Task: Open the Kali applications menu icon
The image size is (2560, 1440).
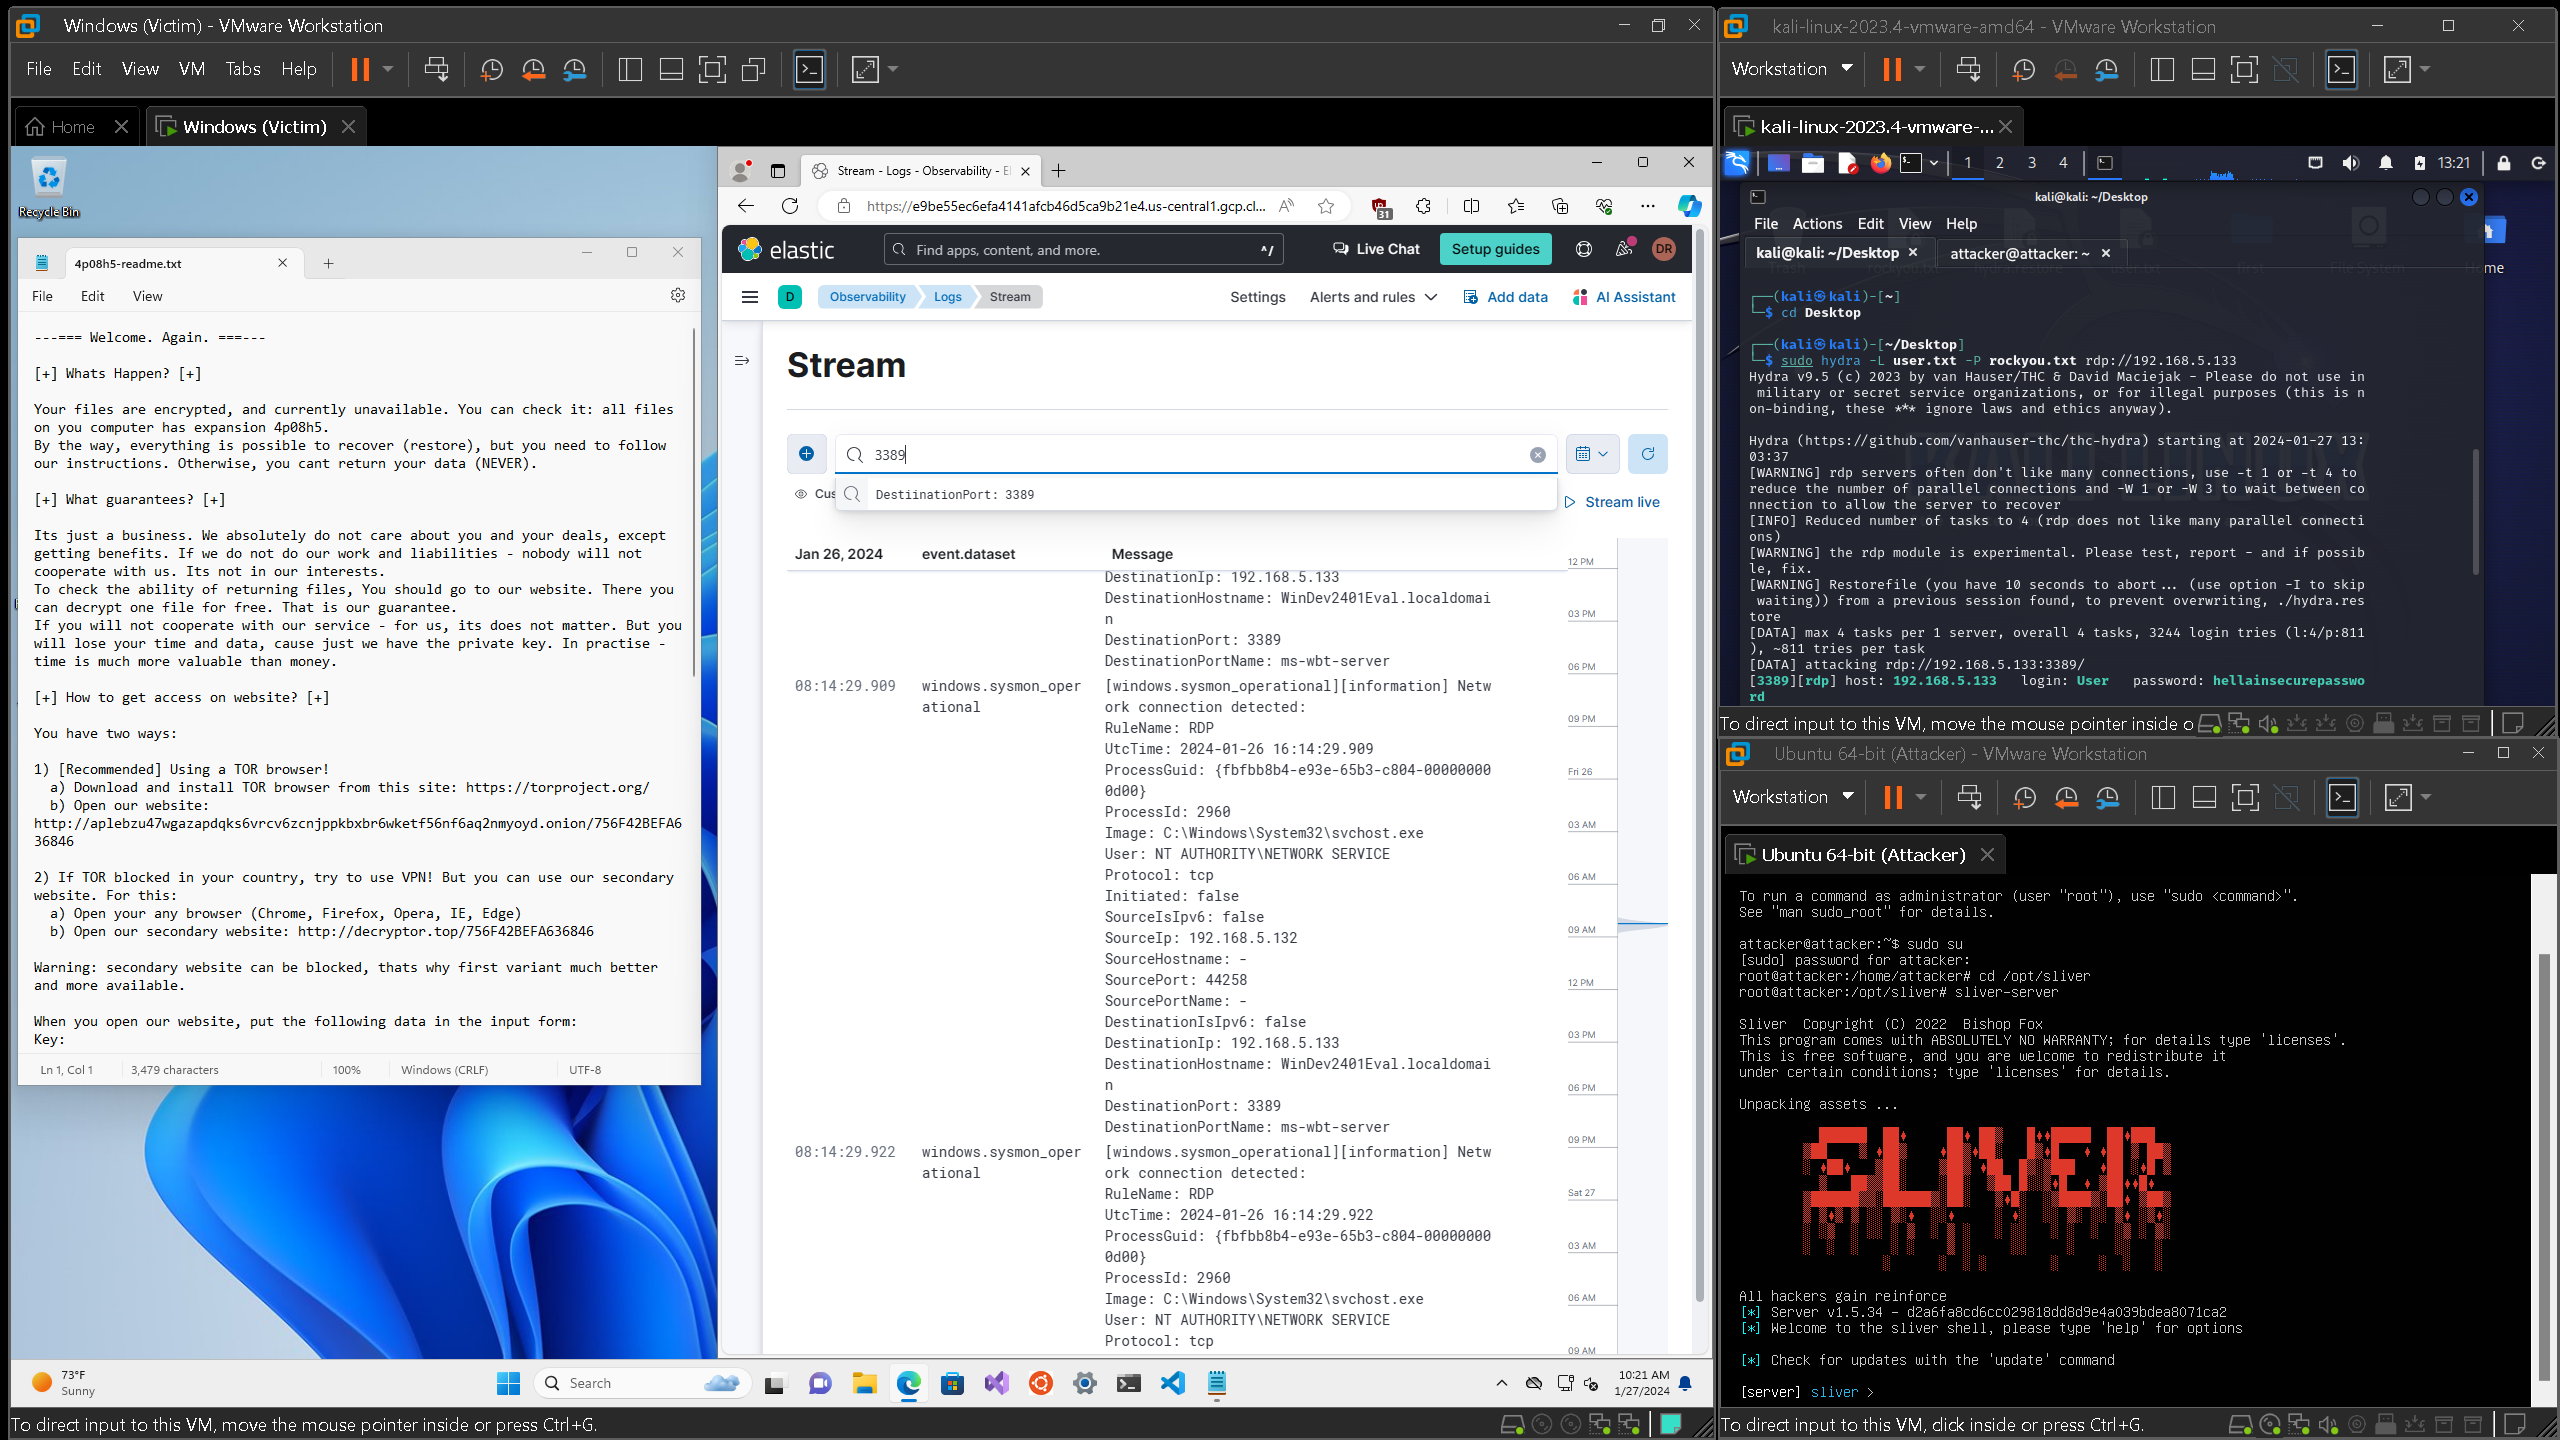Action: click(x=1737, y=163)
